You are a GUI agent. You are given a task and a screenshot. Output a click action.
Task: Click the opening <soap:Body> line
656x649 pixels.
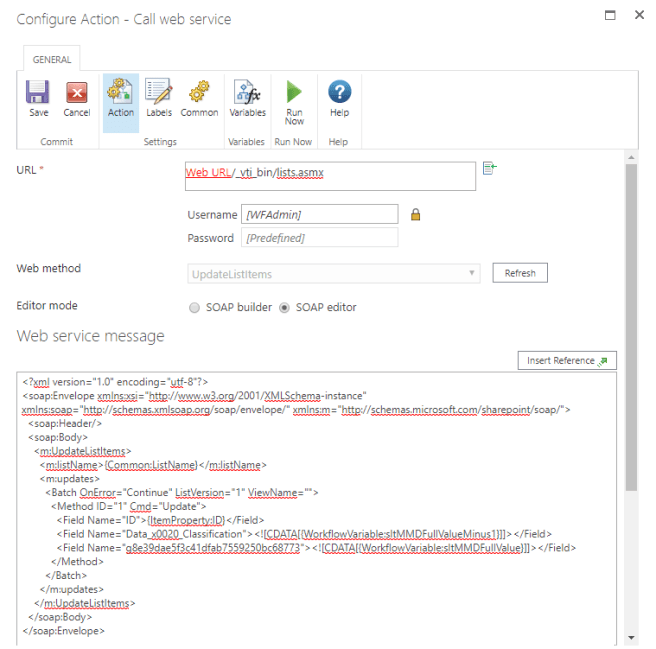coord(58,437)
